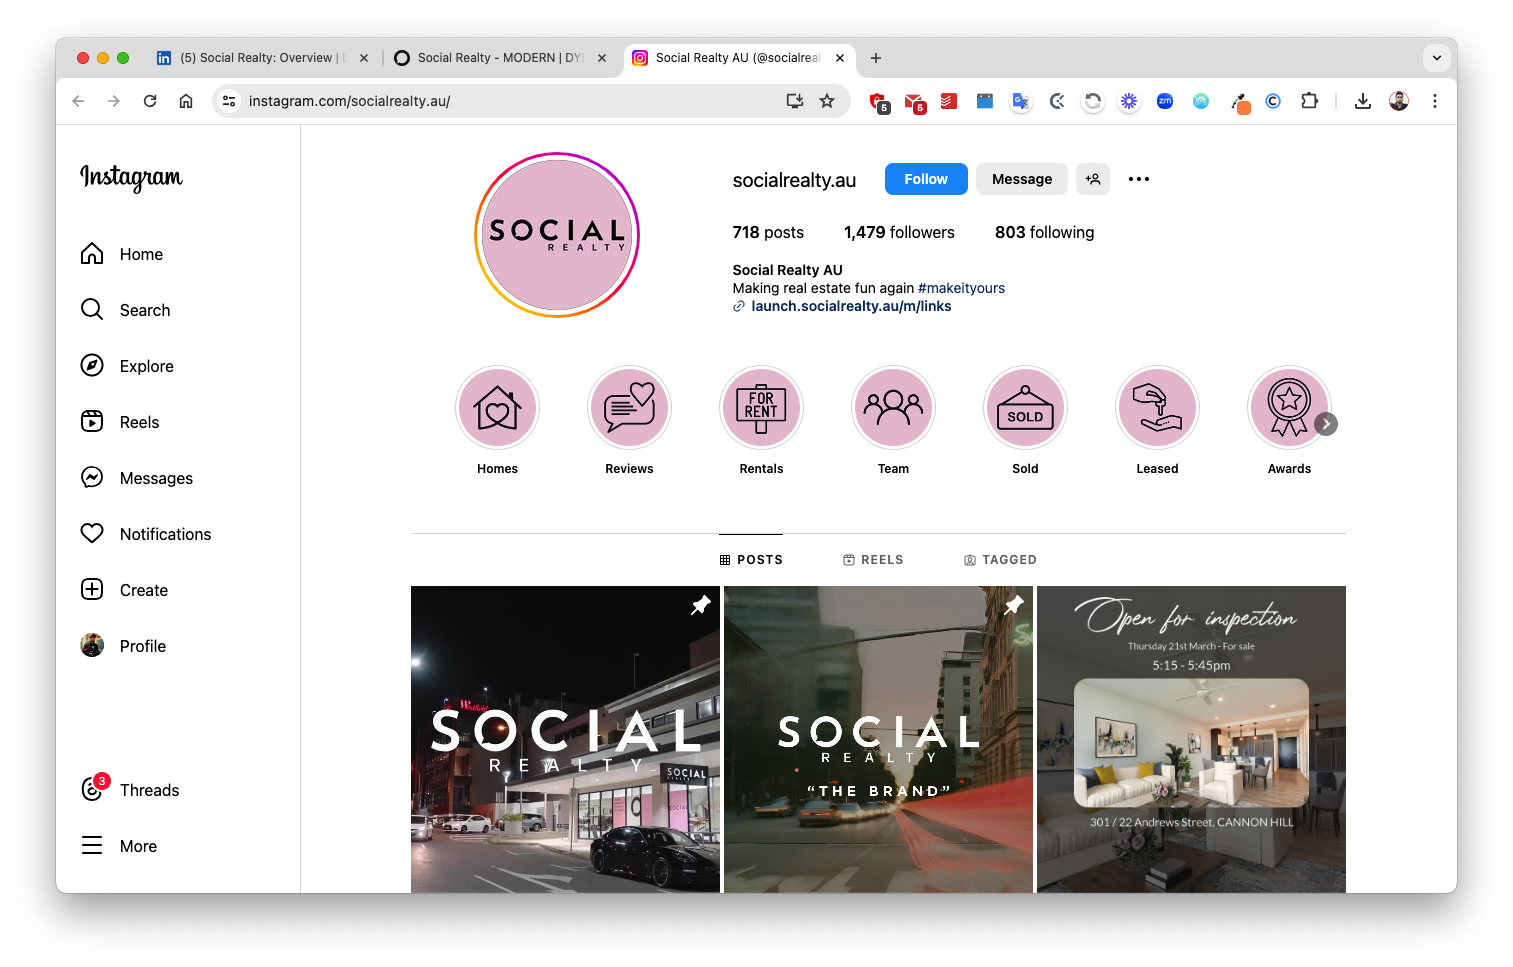This screenshot has height=967, width=1513.
Task: Click the Message button
Action: [1021, 179]
